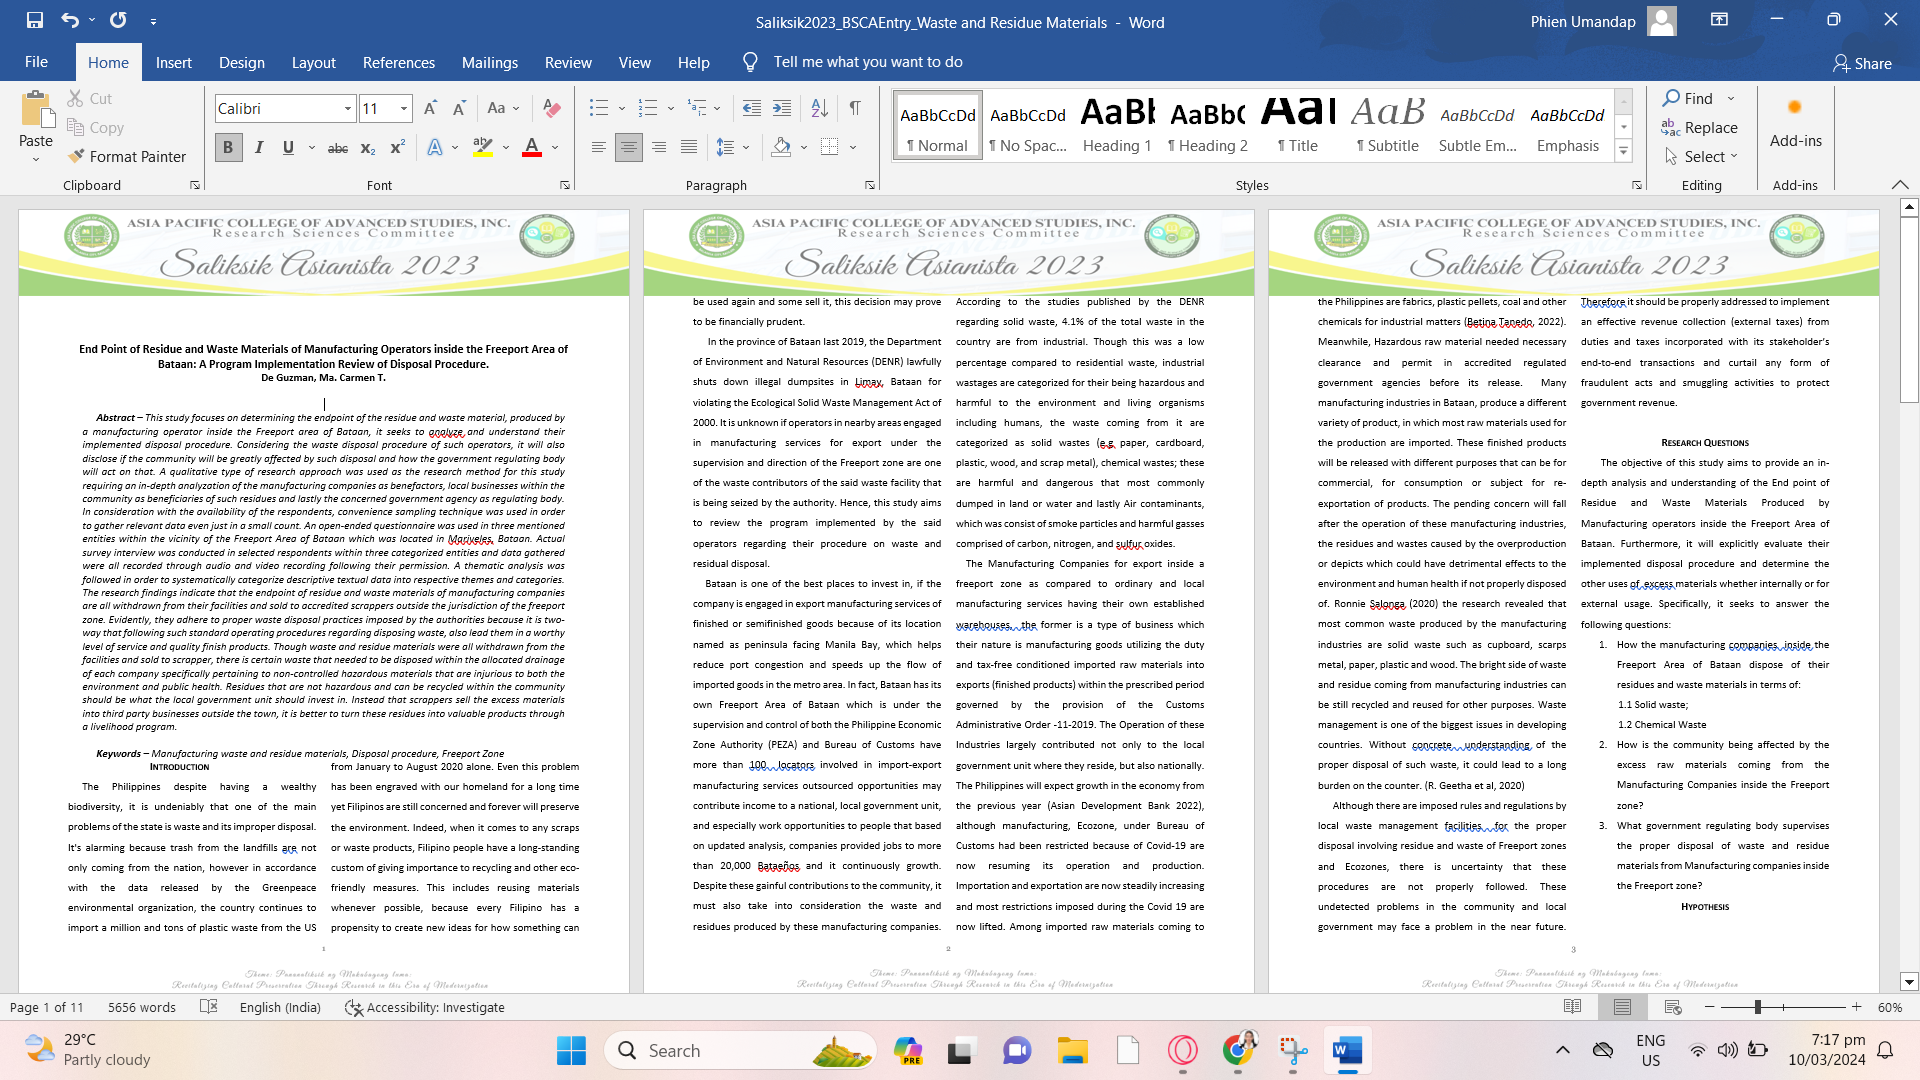
Task: Click the Format Painter brush
Action: [127, 156]
